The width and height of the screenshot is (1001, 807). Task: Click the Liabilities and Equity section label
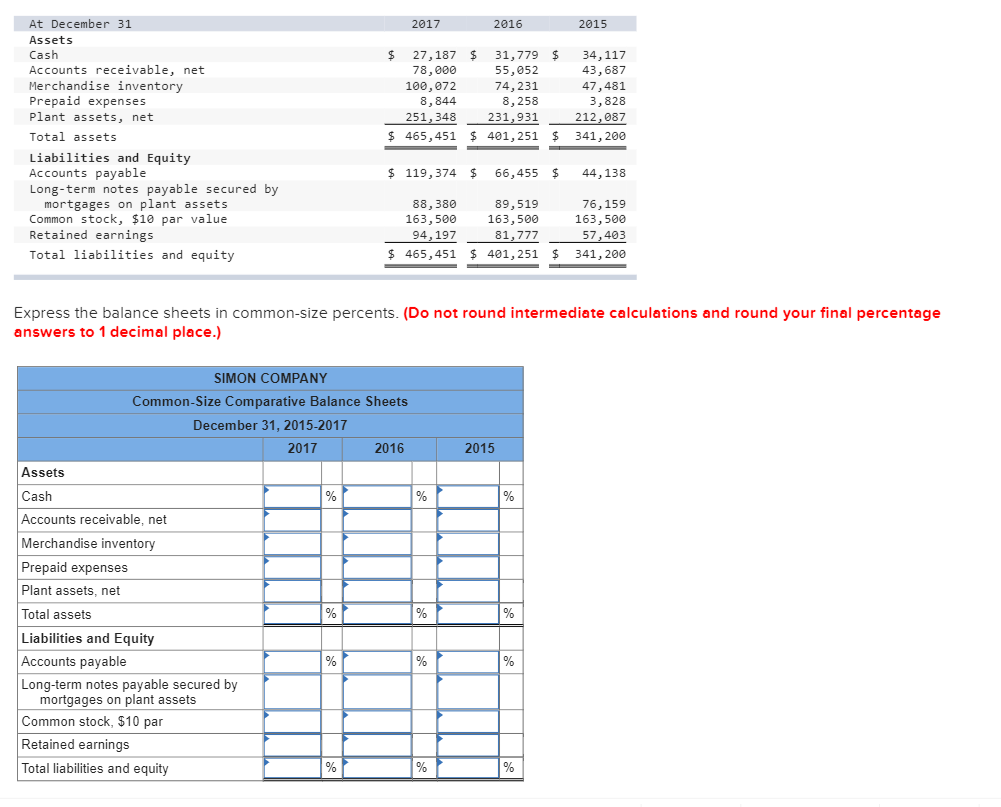click(x=84, y=638)
